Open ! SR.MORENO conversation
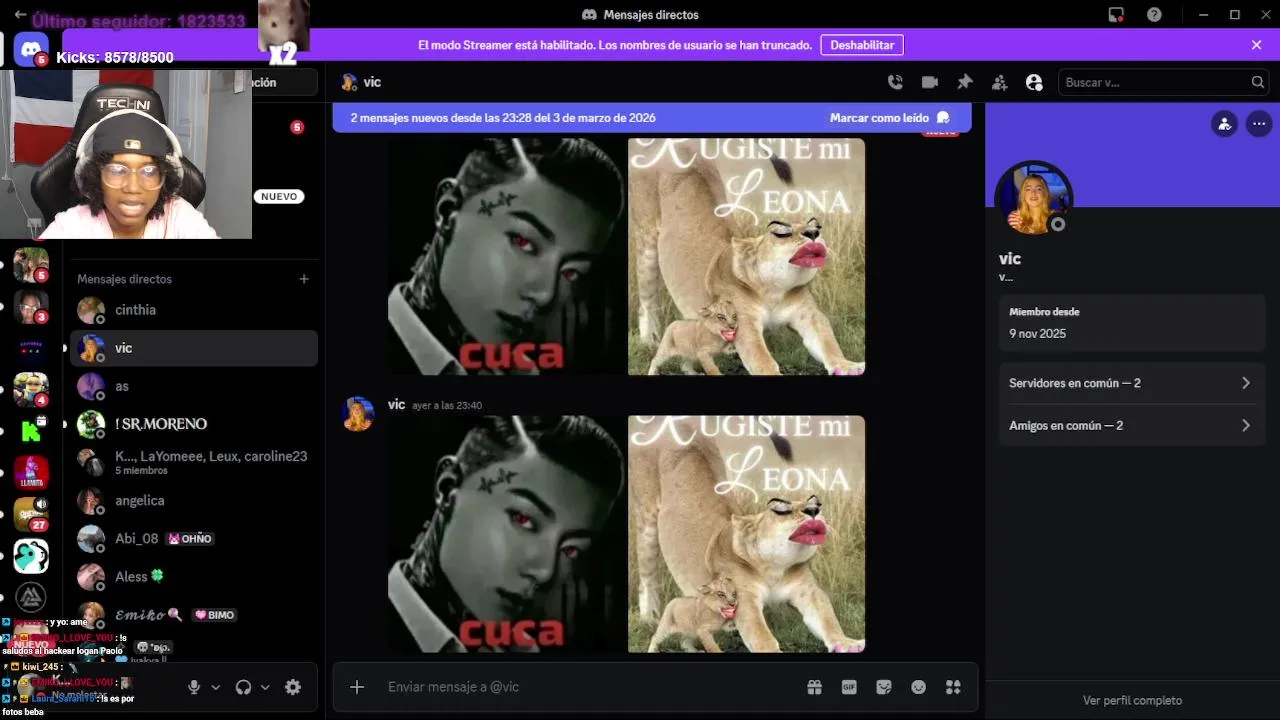 pos(194,424)
